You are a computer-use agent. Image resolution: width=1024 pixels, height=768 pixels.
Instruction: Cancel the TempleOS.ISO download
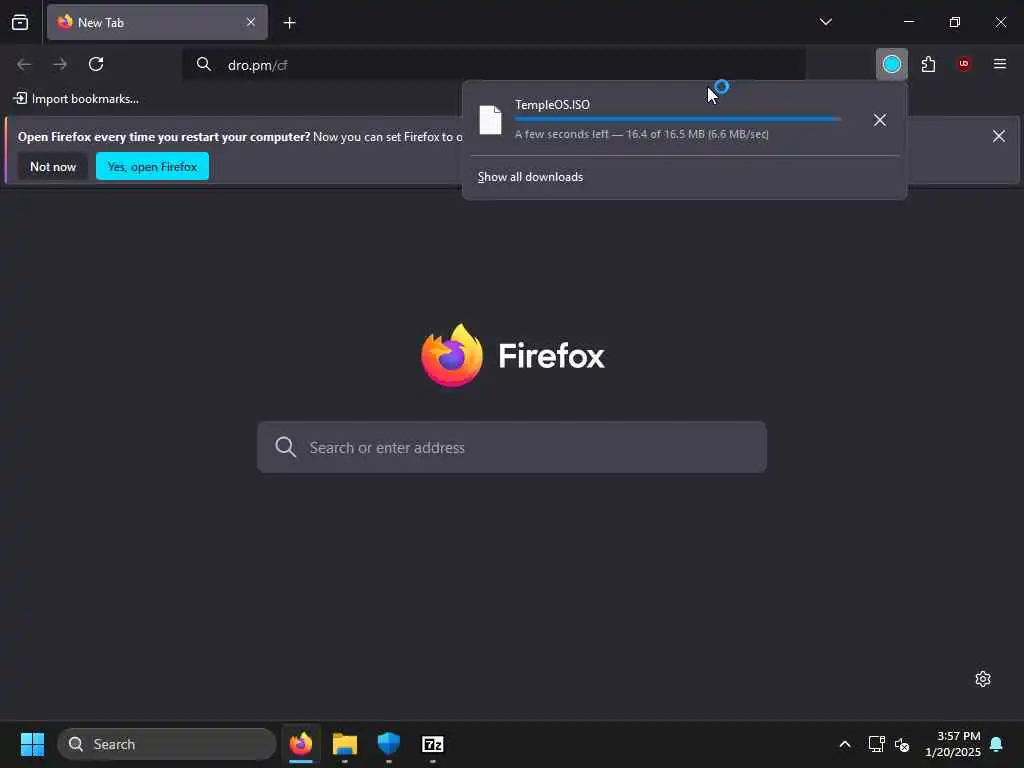[880, 120]
